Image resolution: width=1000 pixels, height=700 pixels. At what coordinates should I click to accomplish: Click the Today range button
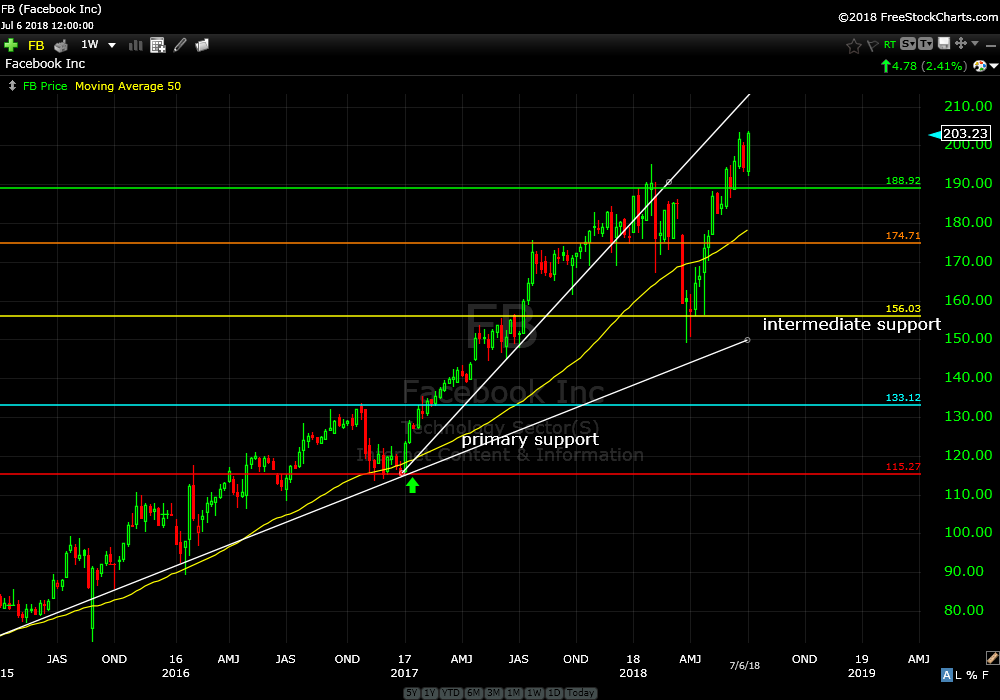[579, 693]
